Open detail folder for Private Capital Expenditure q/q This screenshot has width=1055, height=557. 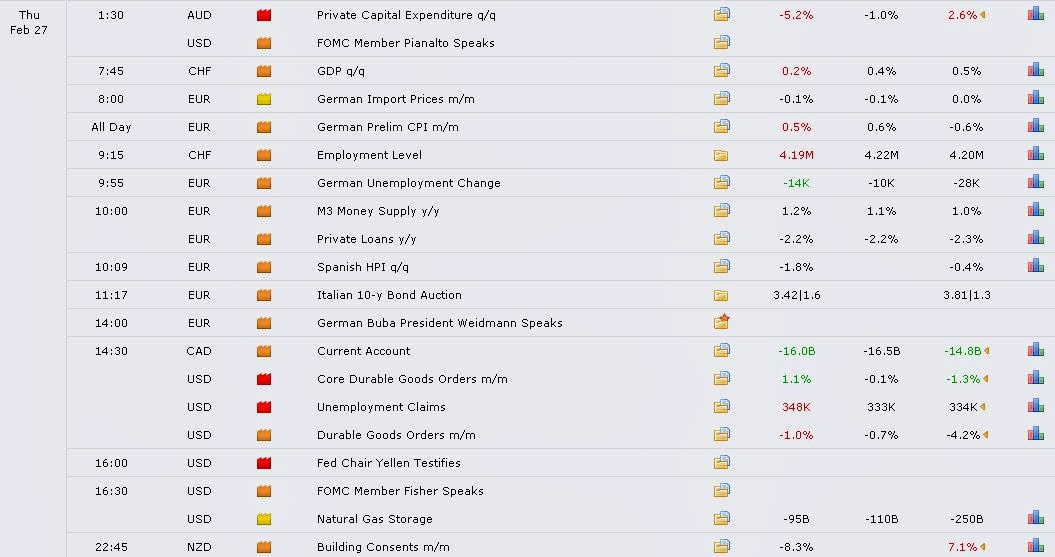[x=722, y=15]
